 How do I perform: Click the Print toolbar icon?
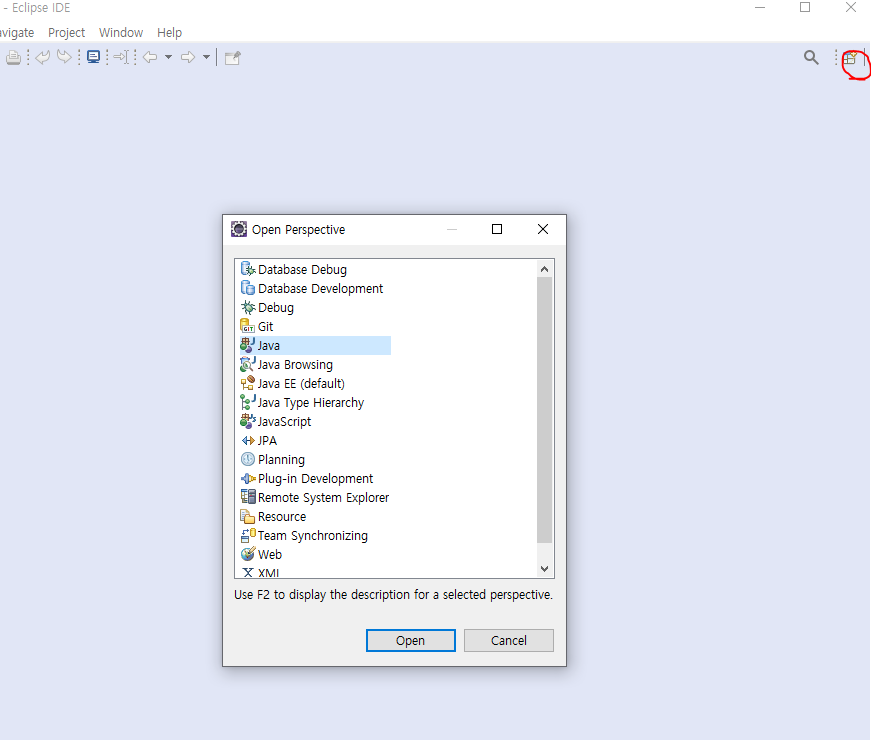point(13,57)
